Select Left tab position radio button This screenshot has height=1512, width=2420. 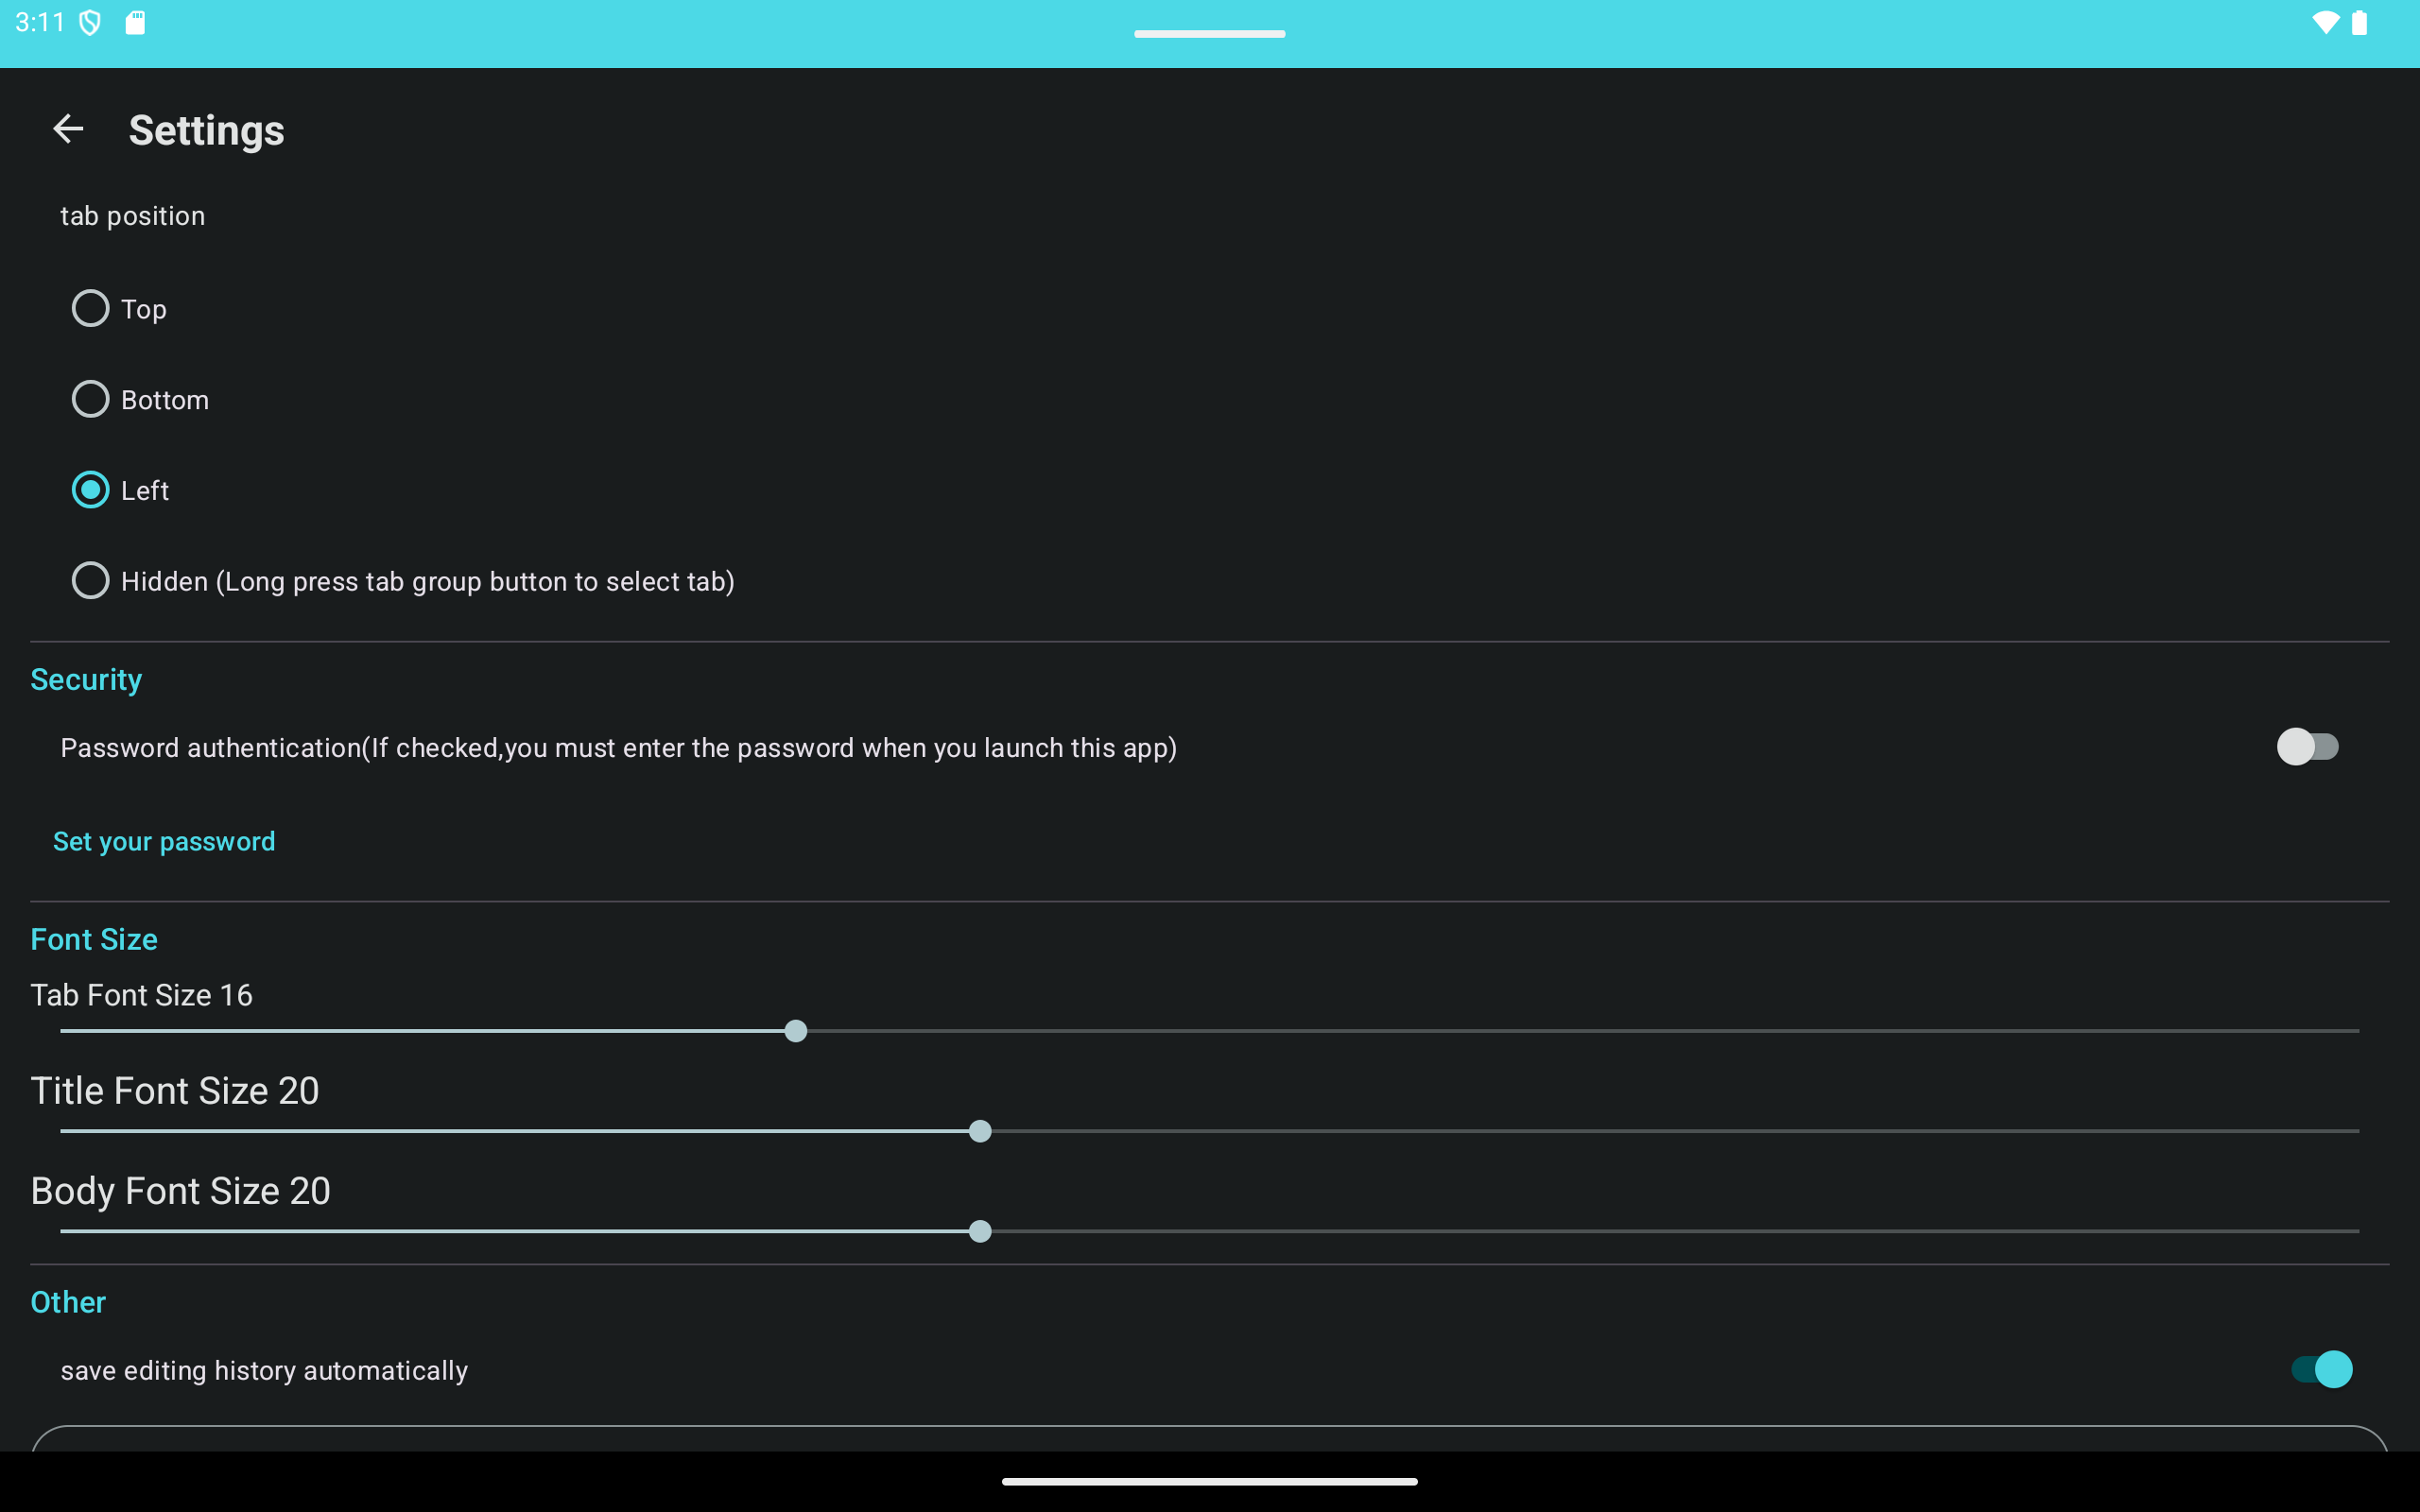(90, 490)
